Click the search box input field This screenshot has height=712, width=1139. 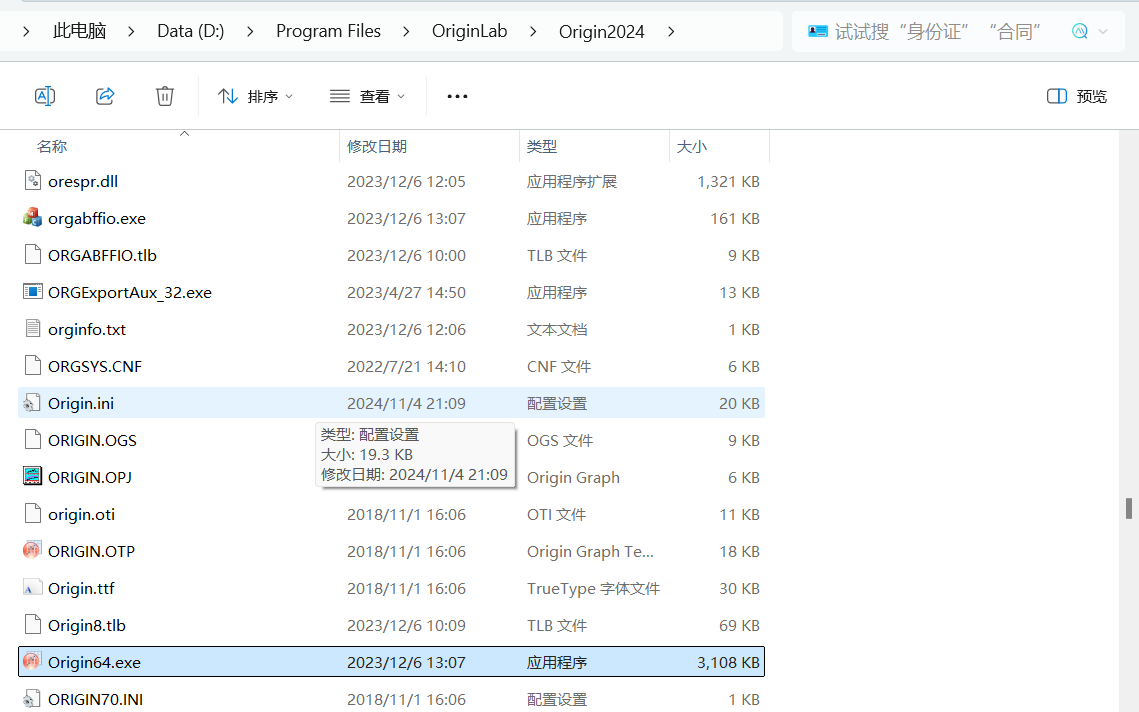pyautogui.click(x=937, y=31)
